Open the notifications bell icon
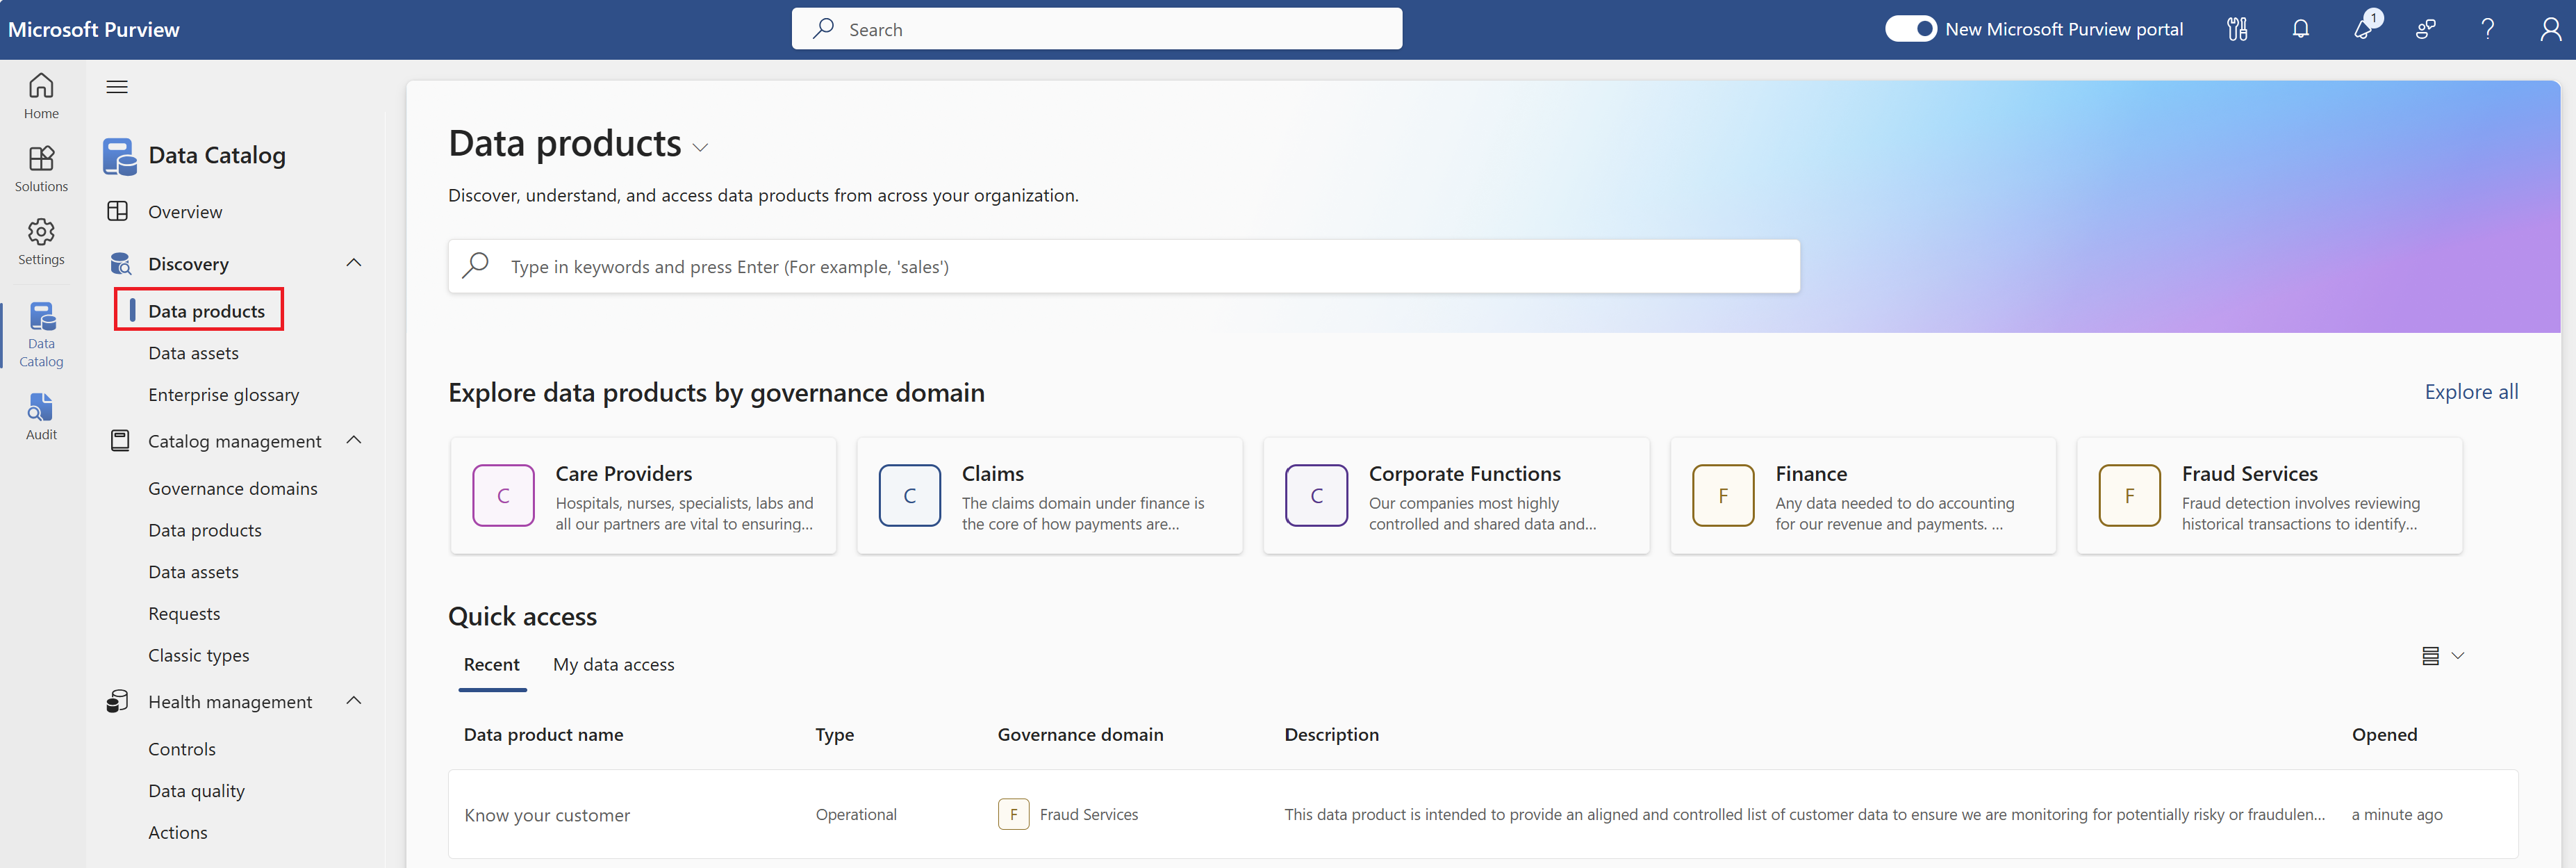This screenshot has height=868, width=2576. (x=2300, y=29)
